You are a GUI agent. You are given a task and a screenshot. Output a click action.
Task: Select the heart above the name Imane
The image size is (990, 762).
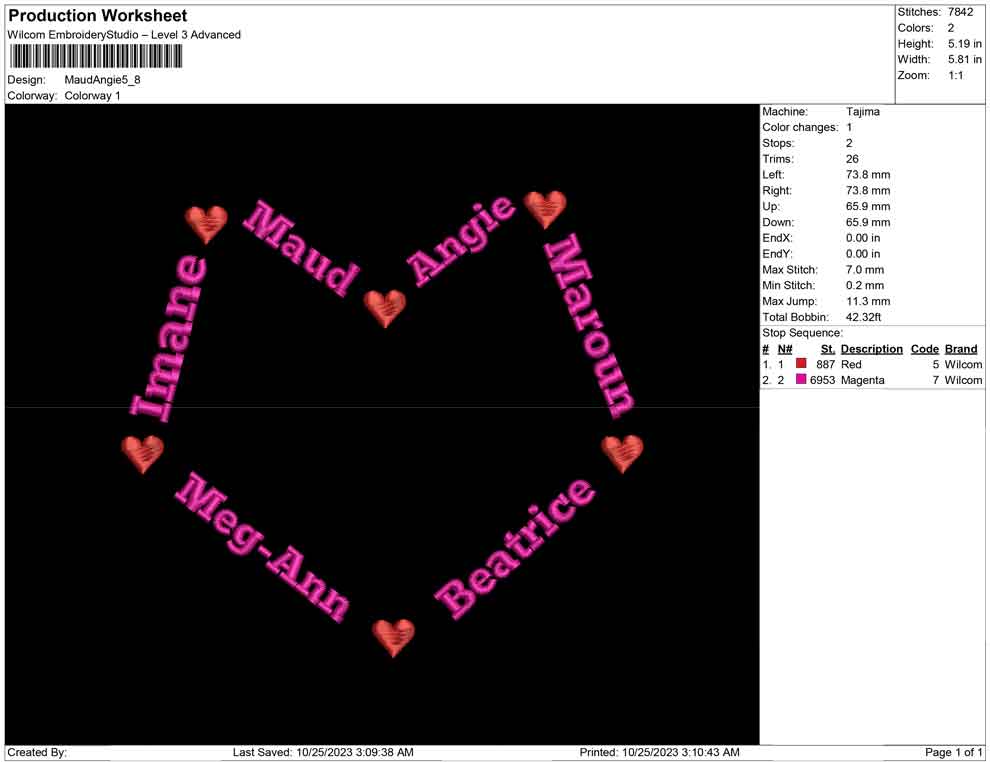(x=207, y=224)
